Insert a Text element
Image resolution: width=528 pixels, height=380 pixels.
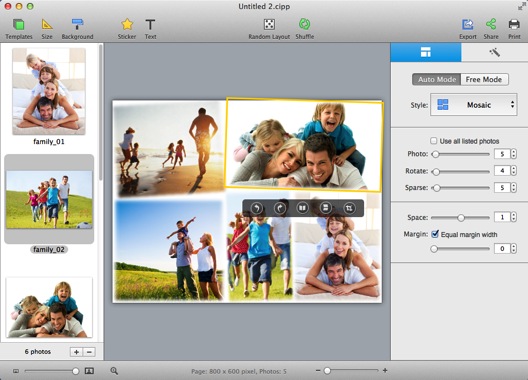150,29
